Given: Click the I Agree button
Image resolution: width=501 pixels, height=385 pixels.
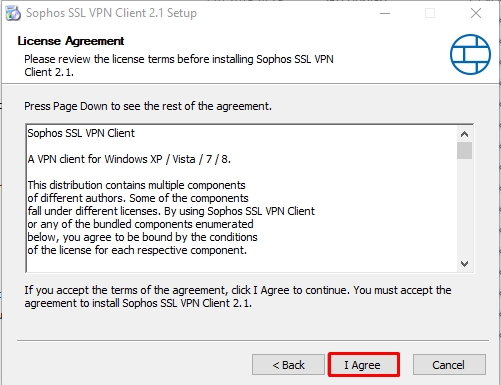Looking at the screenshot, I should (x=364, y=365).
